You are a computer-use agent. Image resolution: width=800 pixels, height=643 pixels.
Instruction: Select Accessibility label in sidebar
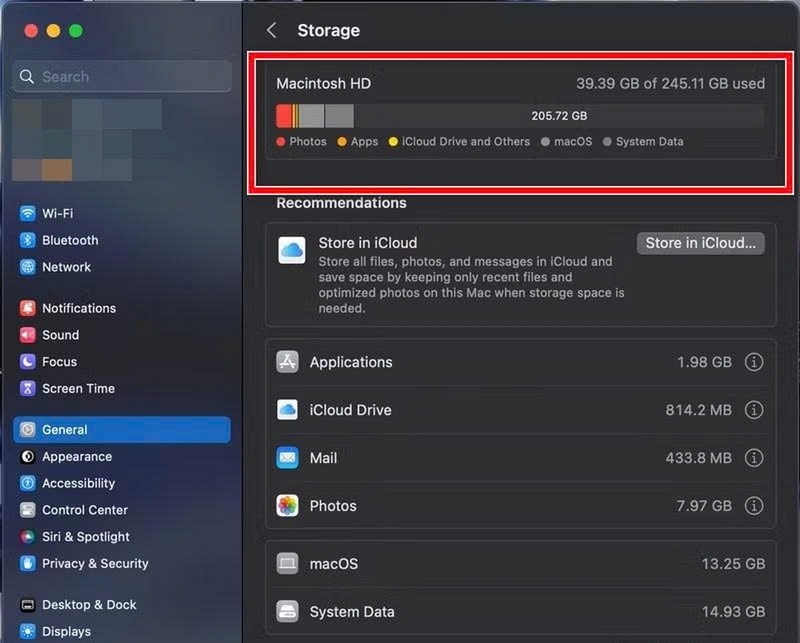[79, 483]
